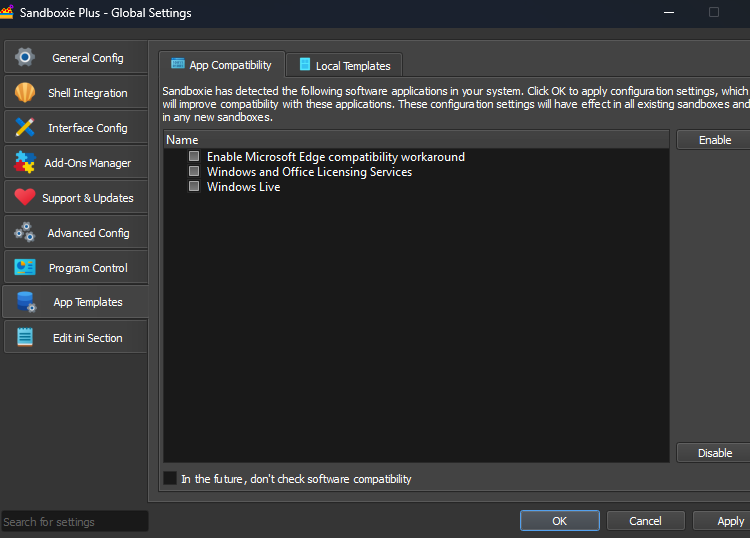Go to Shell Integration settings
This screenshot has height=538, width=750.
76,92
